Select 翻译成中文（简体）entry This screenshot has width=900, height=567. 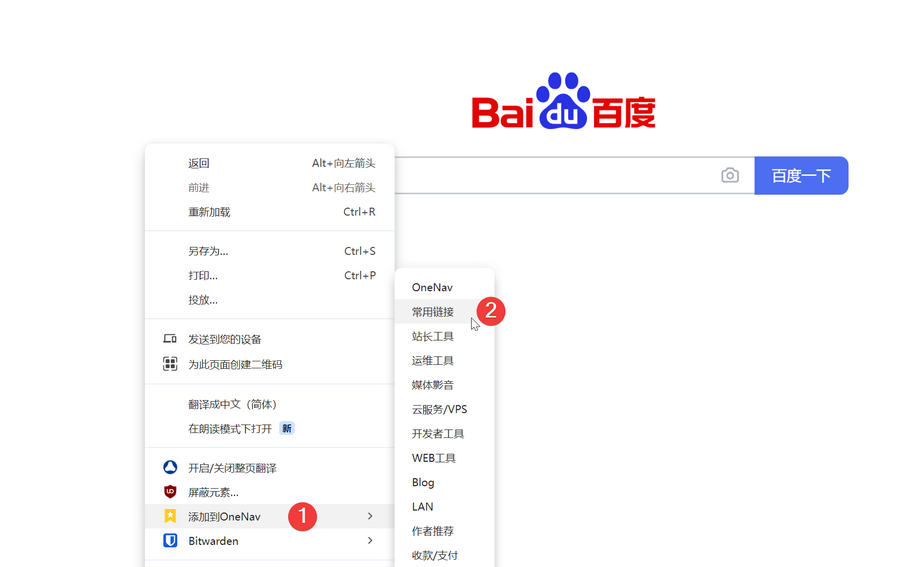pos(270,405)
